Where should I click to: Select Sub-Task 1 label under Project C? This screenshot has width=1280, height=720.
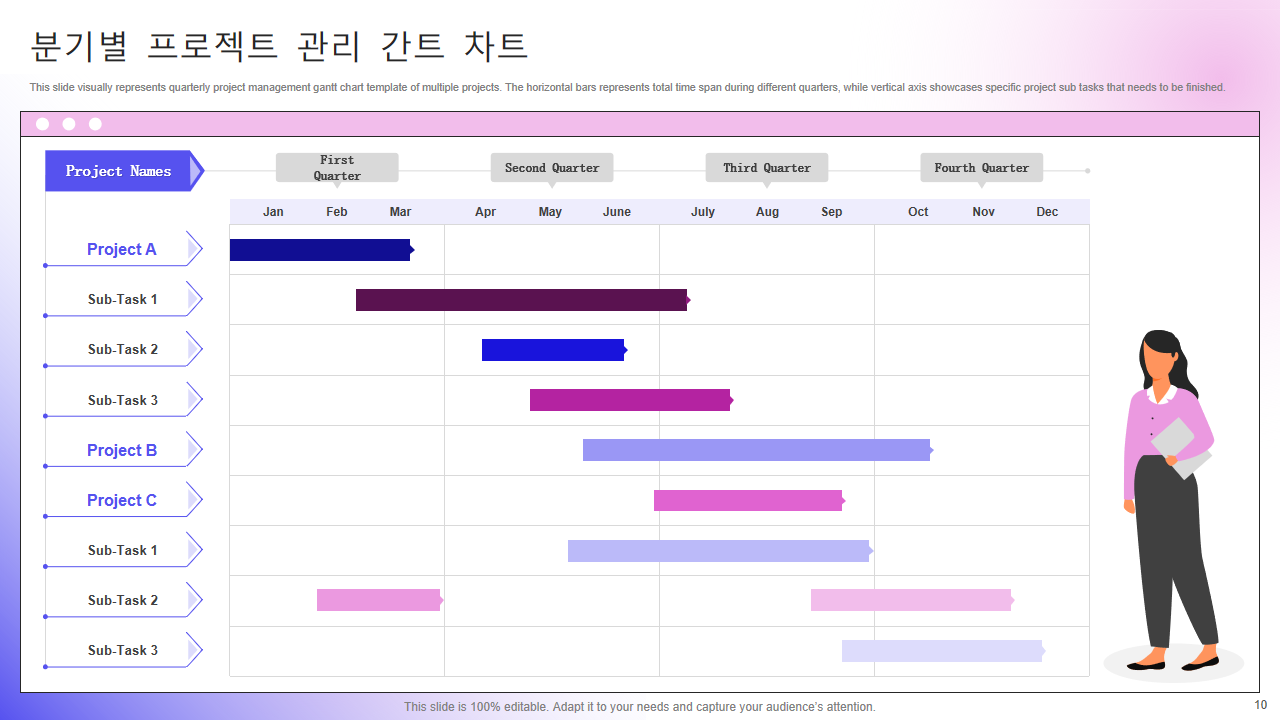tap(123, 550)
